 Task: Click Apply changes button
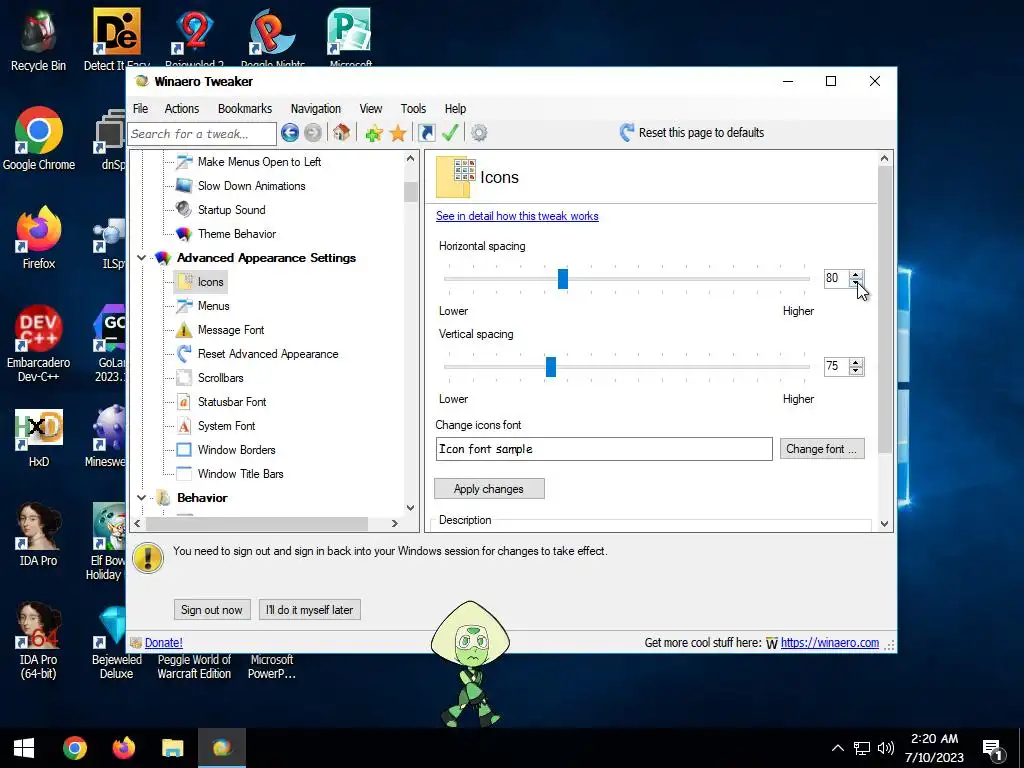(x=489, y=489)
